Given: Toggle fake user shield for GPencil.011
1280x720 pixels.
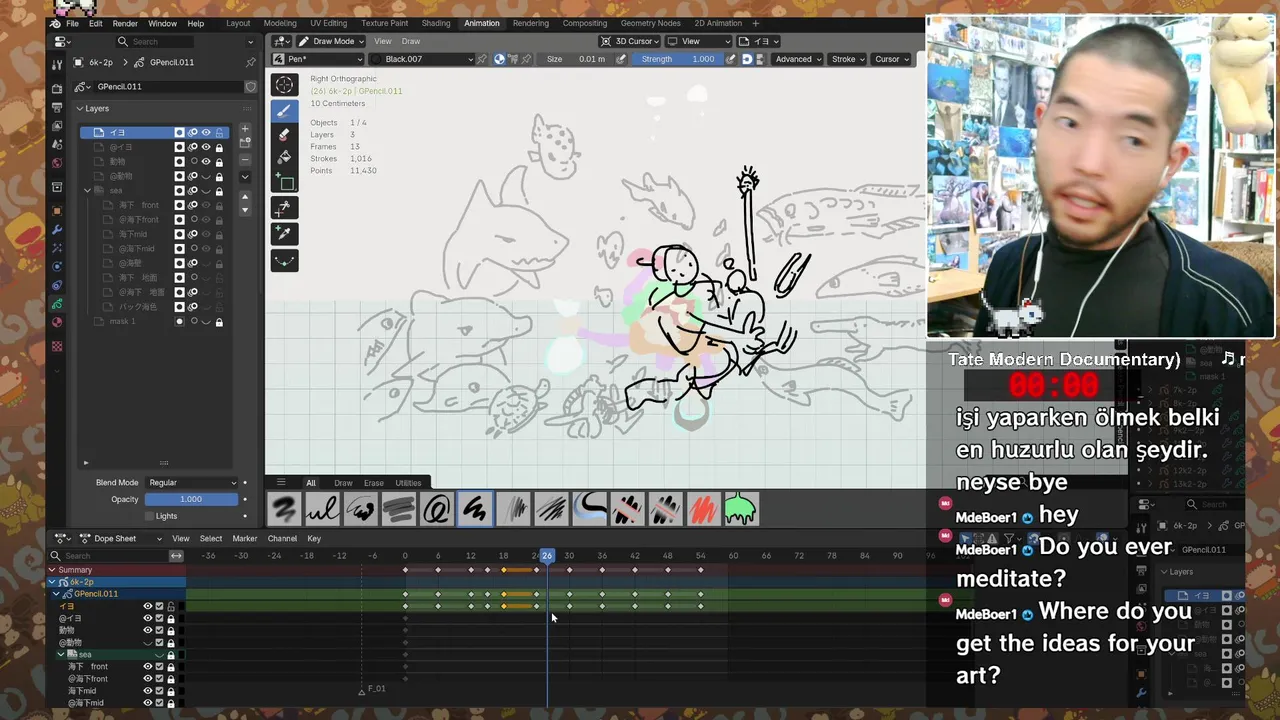Looking at the screenshot, I should tap(250, 86).
